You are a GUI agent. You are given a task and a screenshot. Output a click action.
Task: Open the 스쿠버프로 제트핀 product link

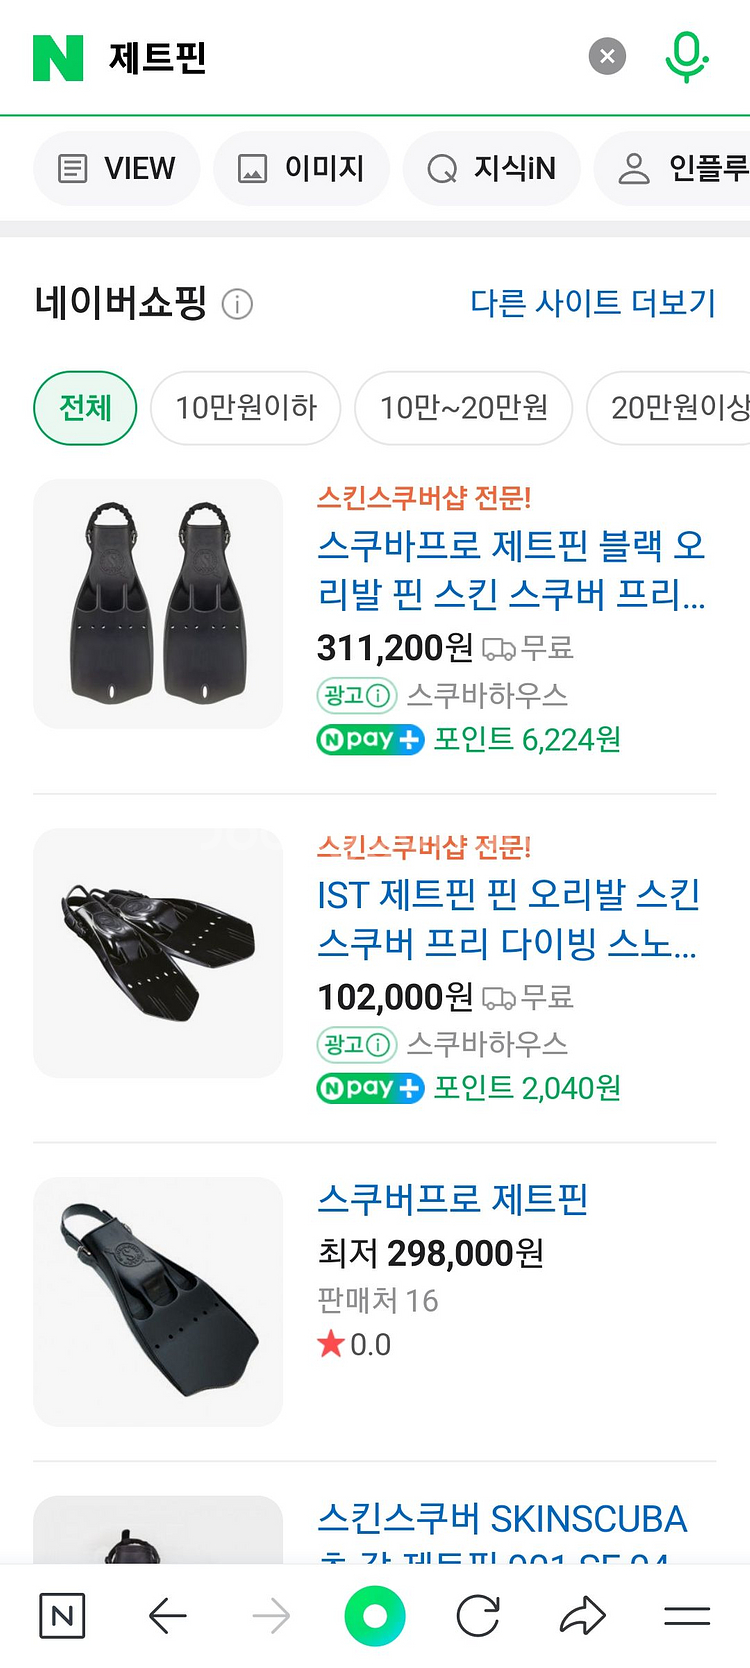453,1199
